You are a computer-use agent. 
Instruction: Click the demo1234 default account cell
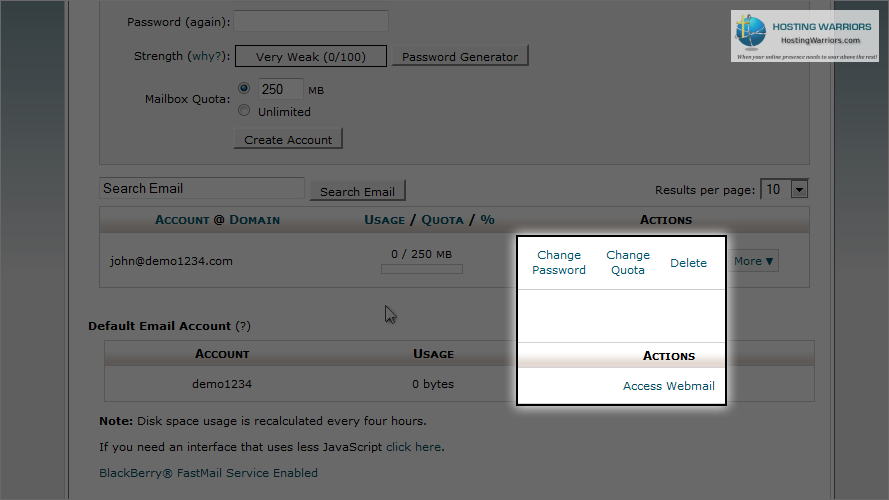pos(222,384)
